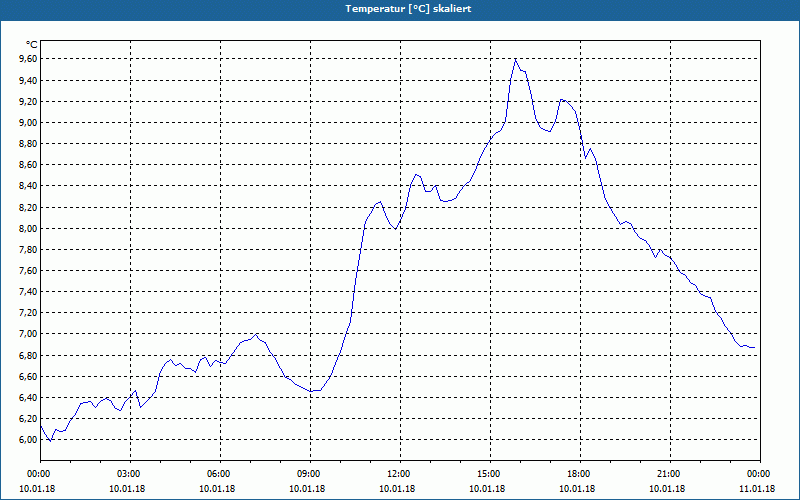The height and width of the screenshot is (500, 800).
Task: Select the '10.01.18' date under 21:00
Action: click(667, 489)
